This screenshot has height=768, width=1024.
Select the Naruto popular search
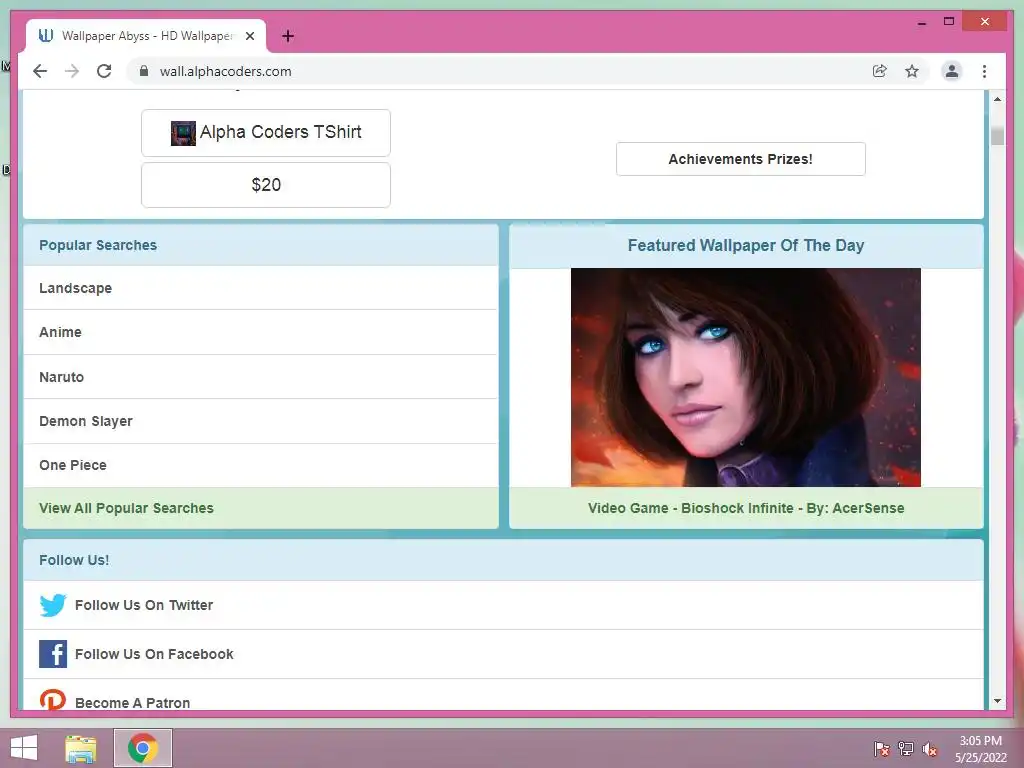tap(261, 377)
